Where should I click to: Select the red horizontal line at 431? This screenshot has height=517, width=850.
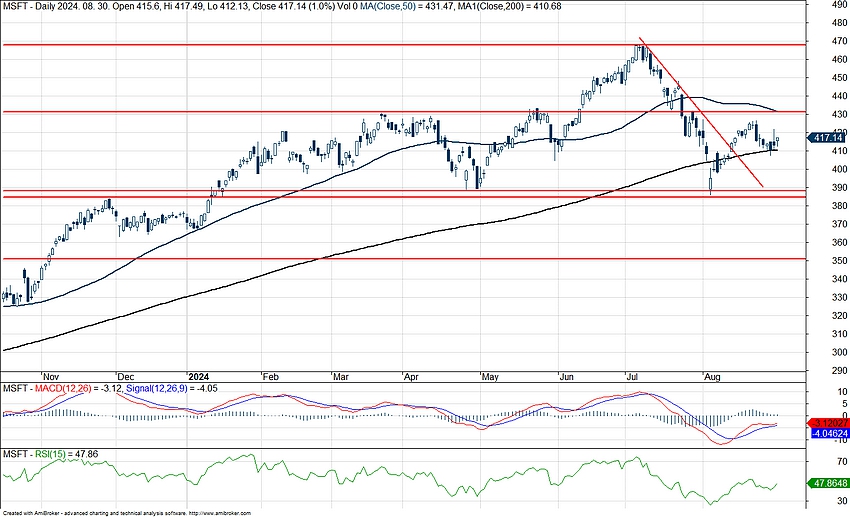[x=403, y=112]
